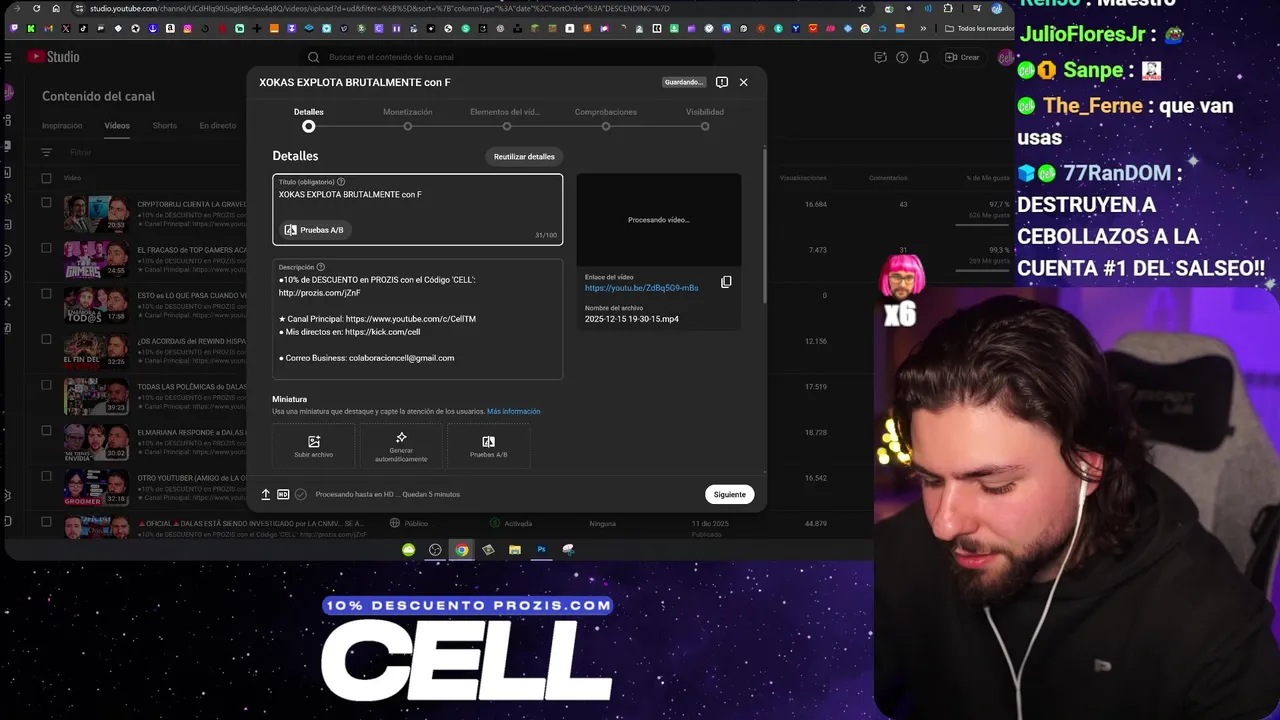Select EL MARIANA RESPONDE a DALAS checkbox
Image resolution: width=1280 pixels, height=720 pixels.
tap(46, 431)
